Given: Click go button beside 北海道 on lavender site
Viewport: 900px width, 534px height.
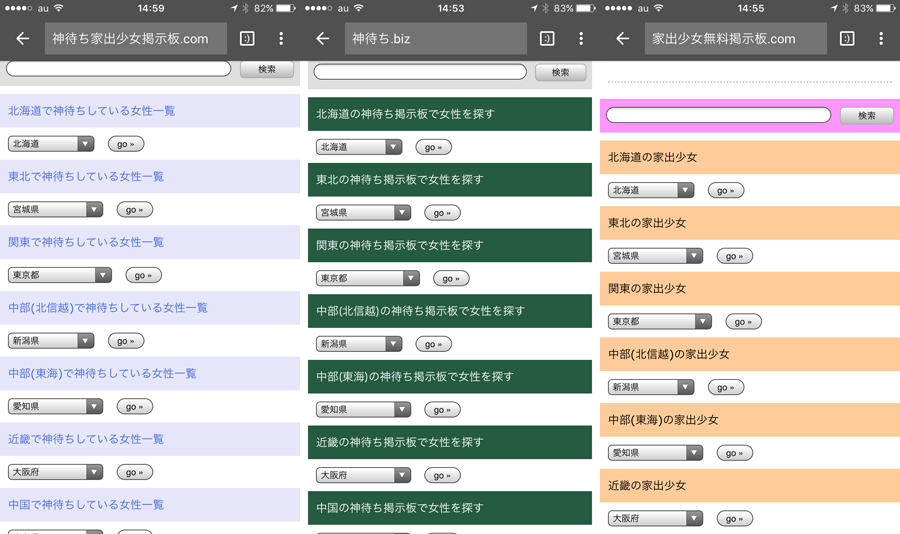Looking at the screenshot, I should (126, 144).
